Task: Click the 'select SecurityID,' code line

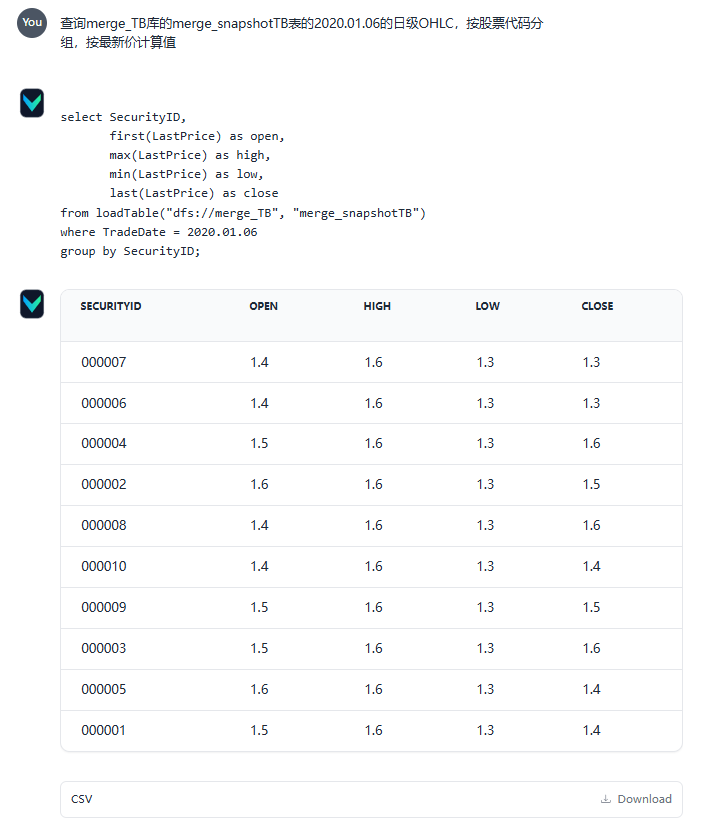Action: [x=123, y=117]
